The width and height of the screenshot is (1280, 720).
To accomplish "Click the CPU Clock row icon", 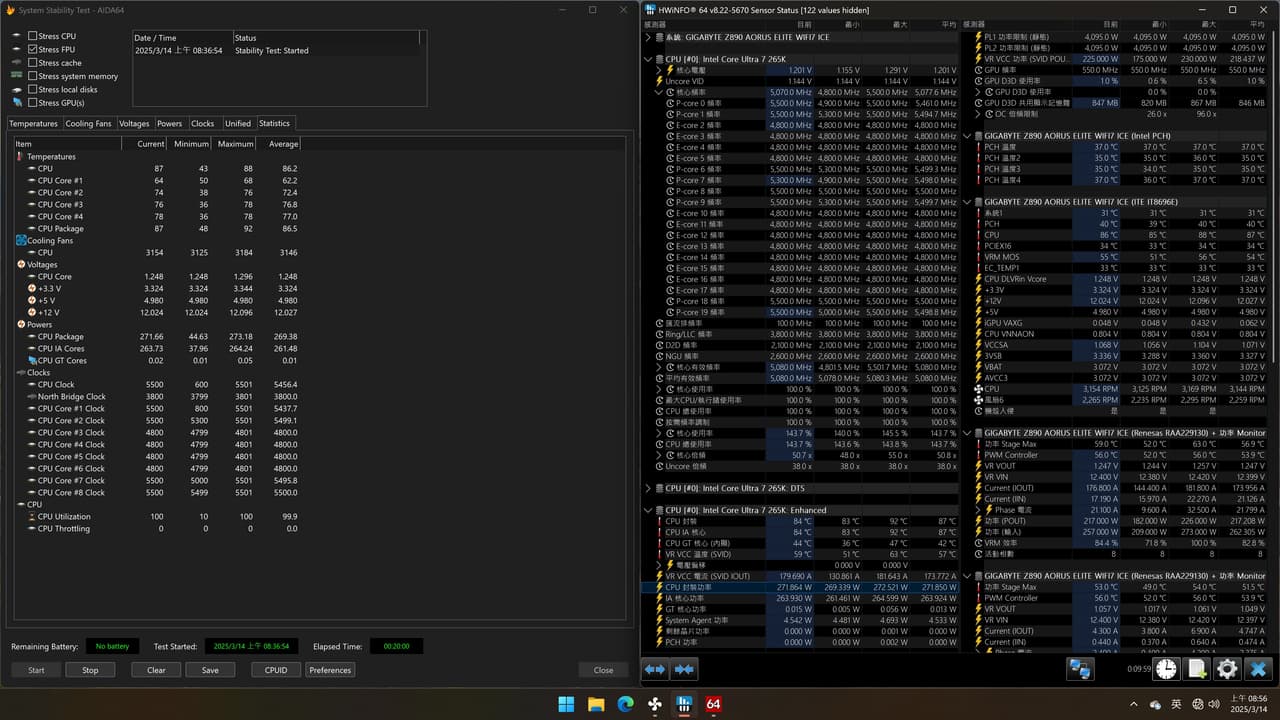I will (x=32, y=385).
